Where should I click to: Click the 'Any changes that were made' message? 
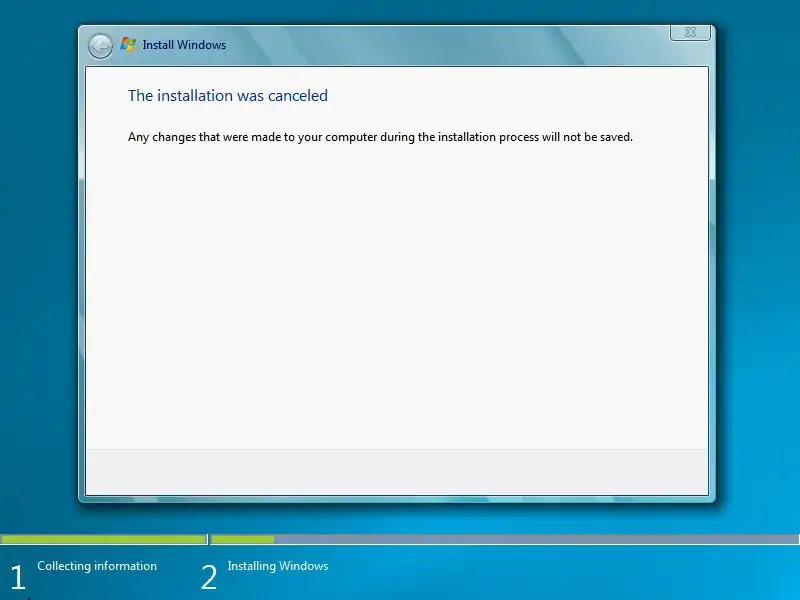click(x=380, y=137)
